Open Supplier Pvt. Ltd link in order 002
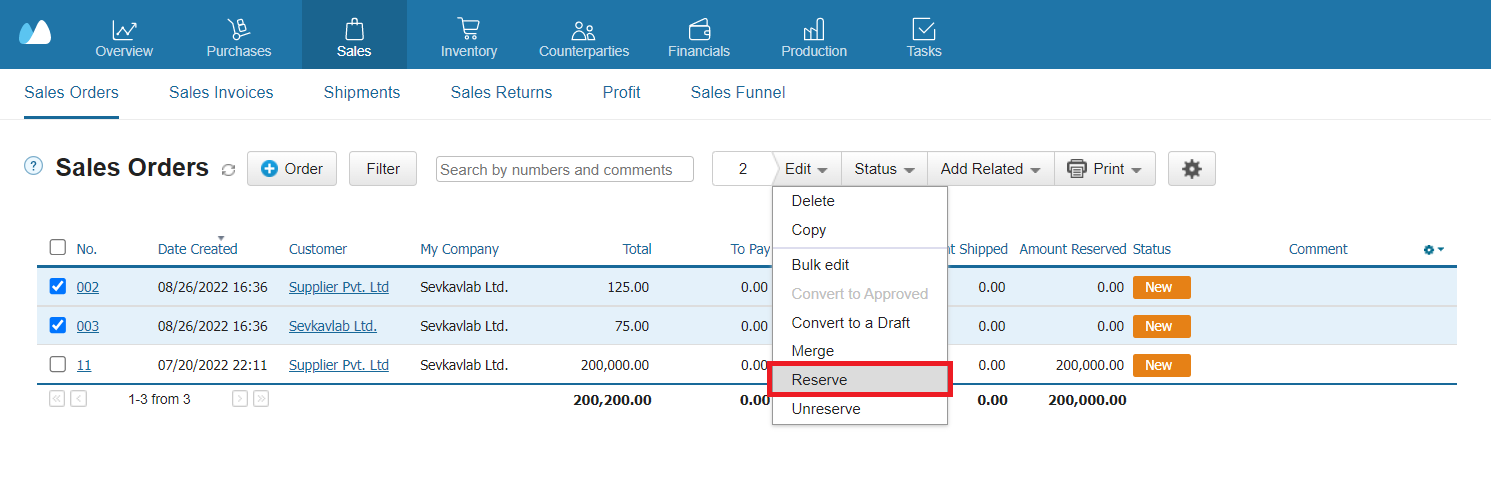The image size is (1491, 489). pyautogui.click(x=339, y=287)
